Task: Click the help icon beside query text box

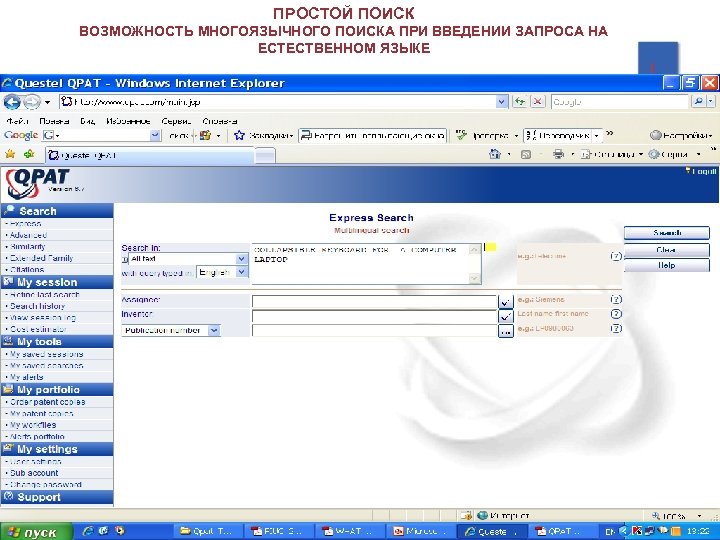Action: tap(616, 256)
